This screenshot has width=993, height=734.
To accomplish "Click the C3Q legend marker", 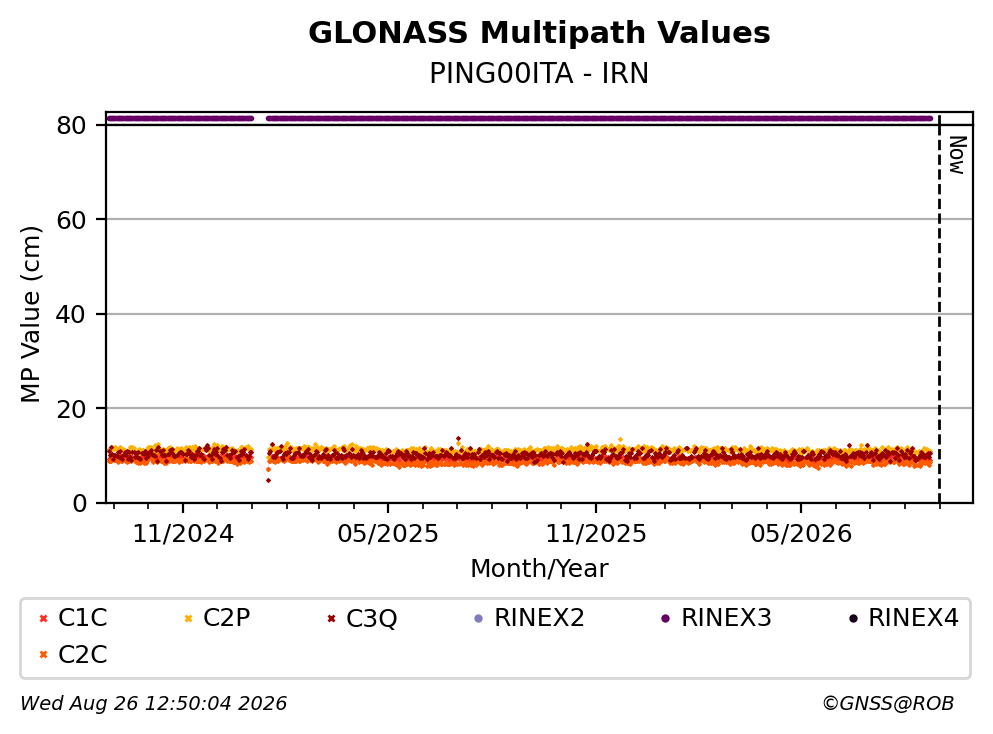I will (x=331, y=618).
